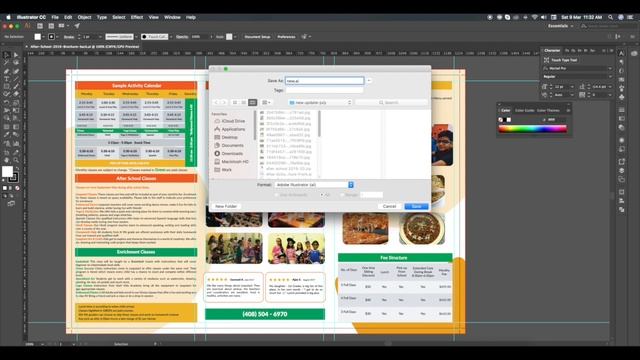Viewport: 640px width, 360px height.
Task: Open the Regular font style dropdown
Action: point(577,76)
